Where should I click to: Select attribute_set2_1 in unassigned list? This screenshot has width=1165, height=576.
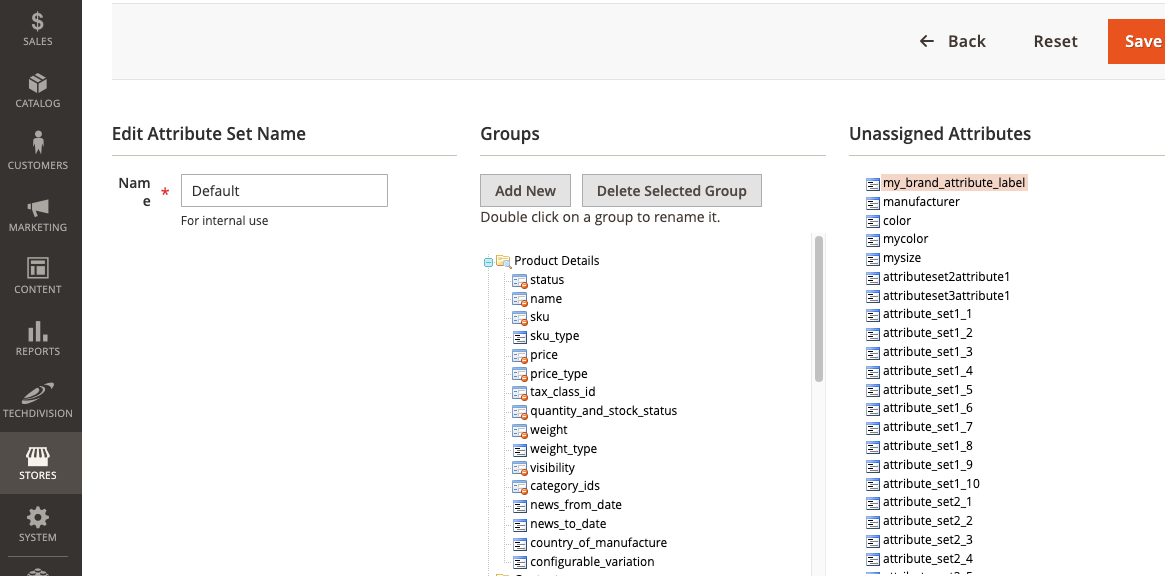(x=927, y=502)
